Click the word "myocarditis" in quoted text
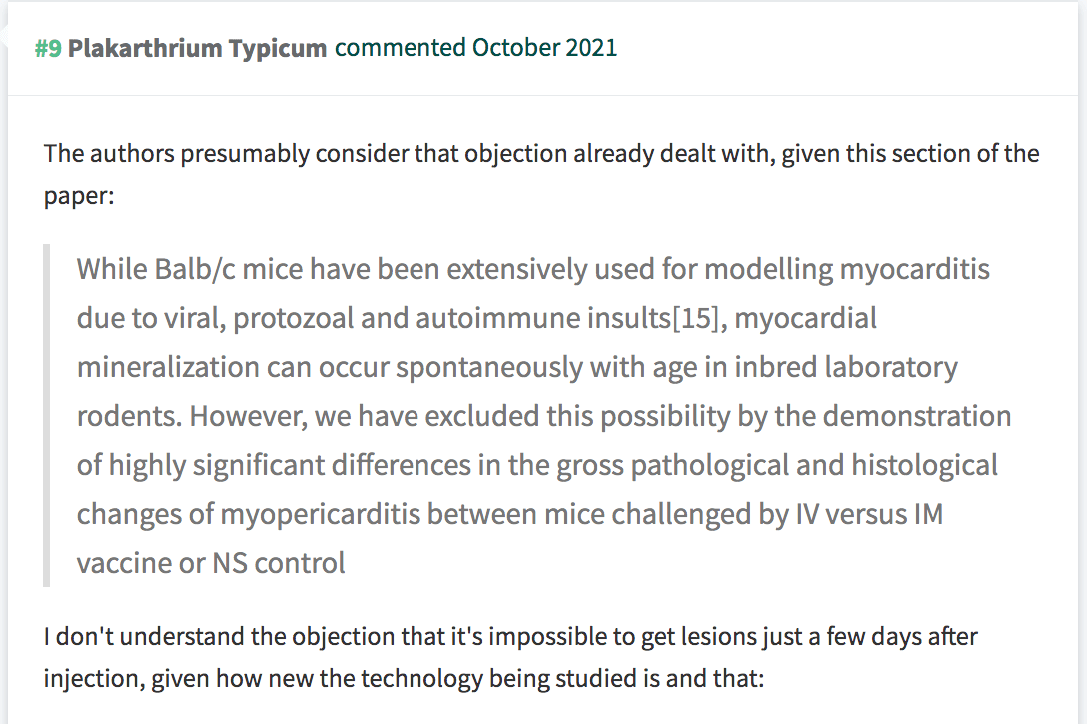 coord(914,269)
